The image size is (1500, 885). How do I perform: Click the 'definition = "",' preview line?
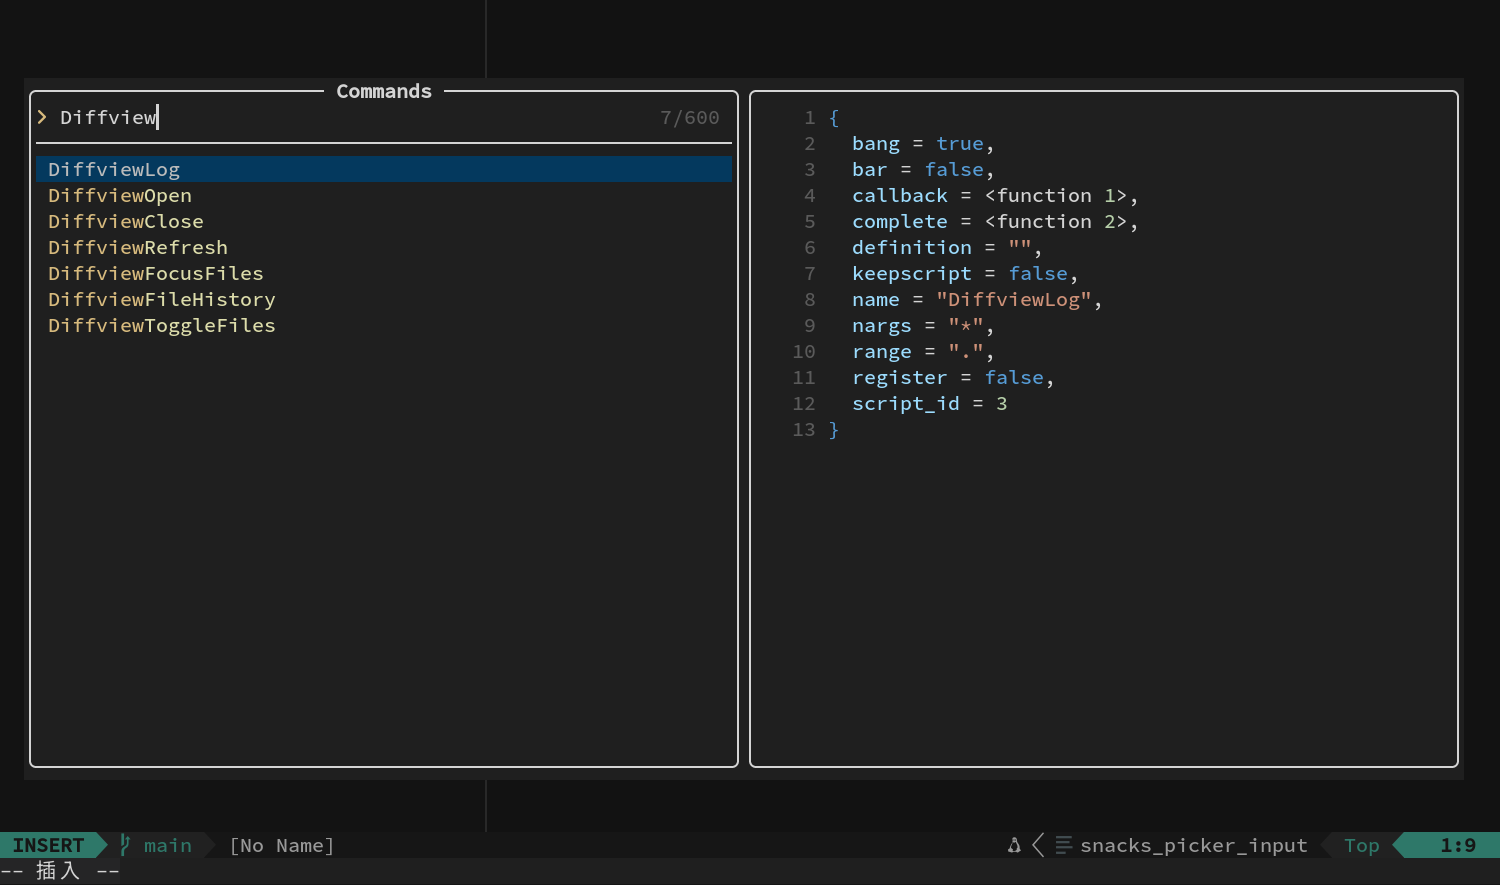tap(947, 247)
